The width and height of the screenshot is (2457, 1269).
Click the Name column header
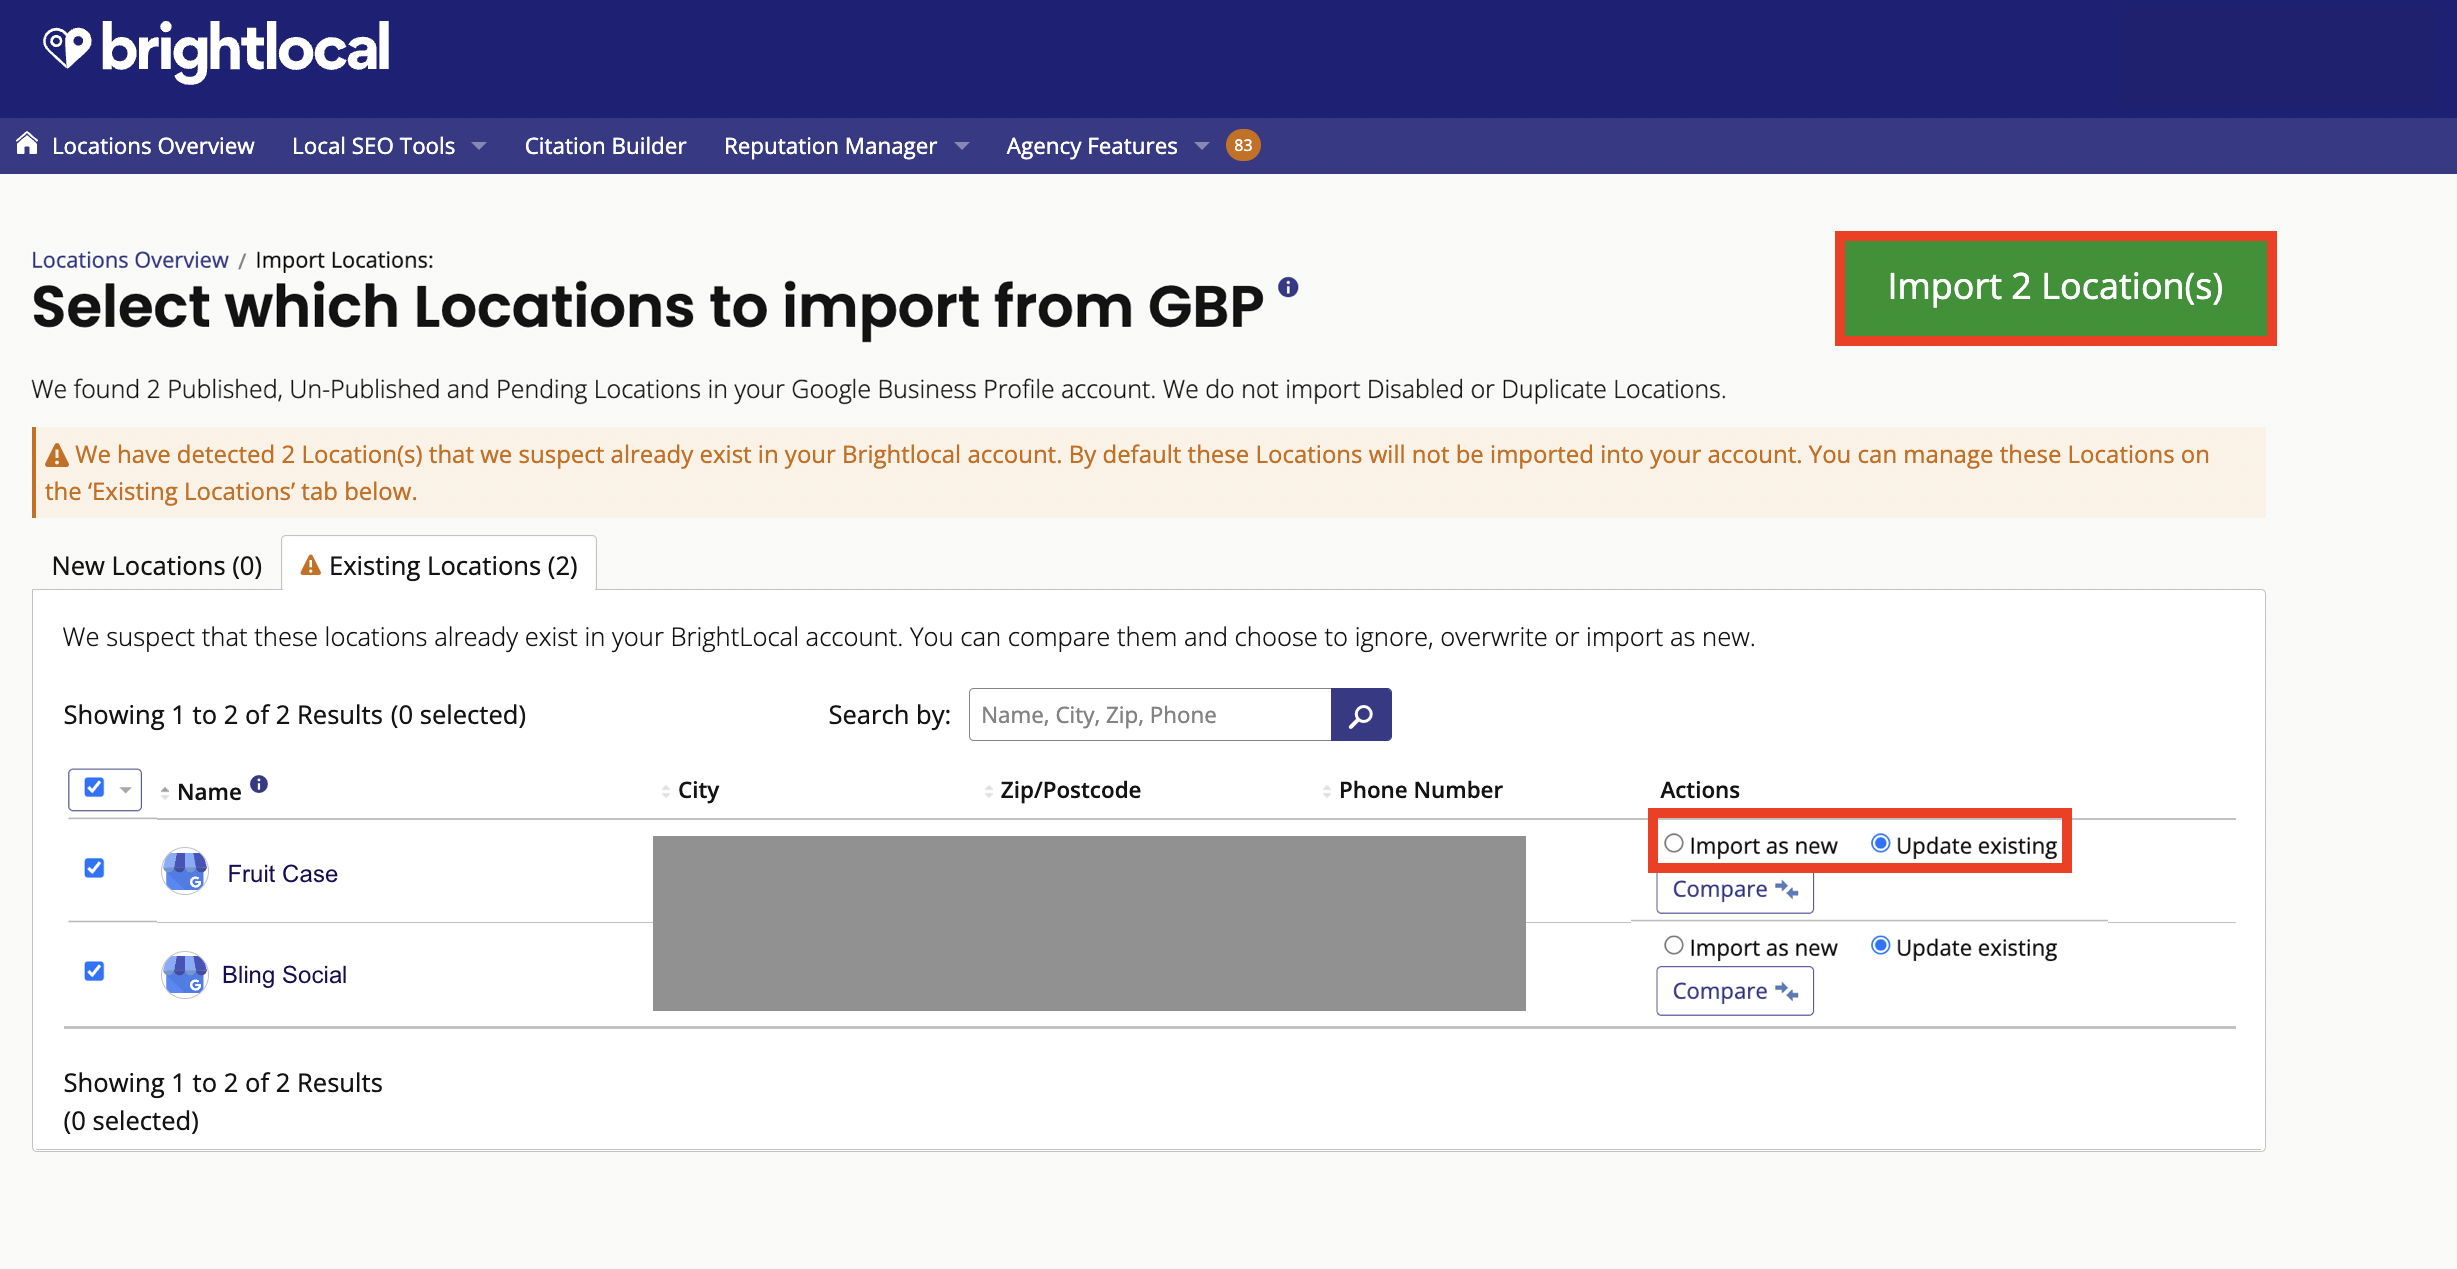(x=209, y=792)
